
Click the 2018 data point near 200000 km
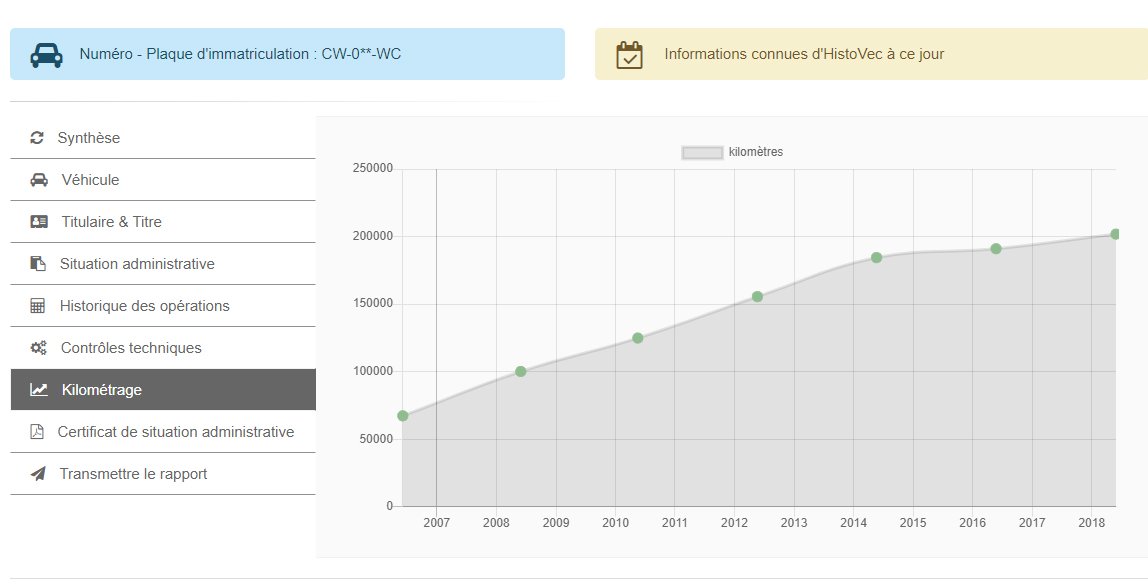pos(1115,234)
